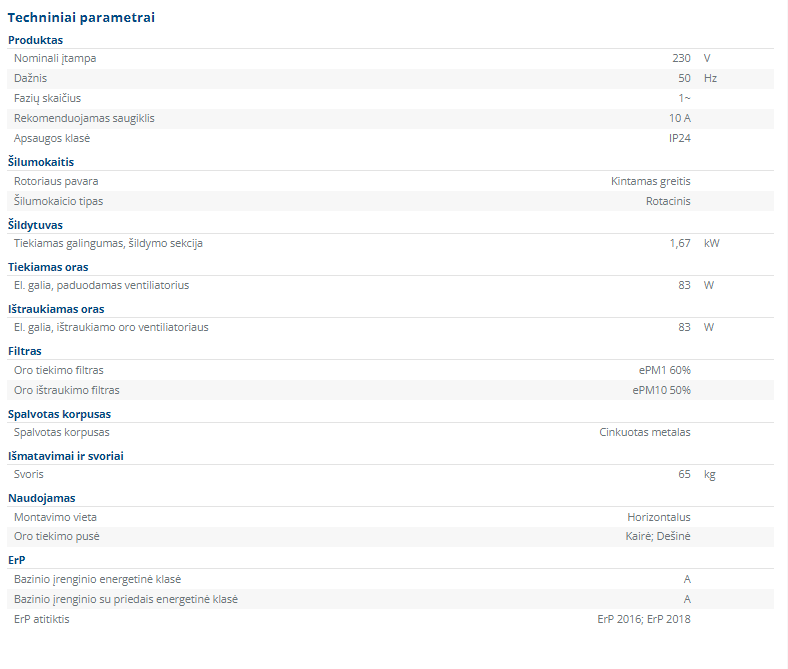The width and height of the screenshot is (788, 669).
Task: Click the Šilumokaitis section header
Action: pyautogui.click(x=41, y=162)
